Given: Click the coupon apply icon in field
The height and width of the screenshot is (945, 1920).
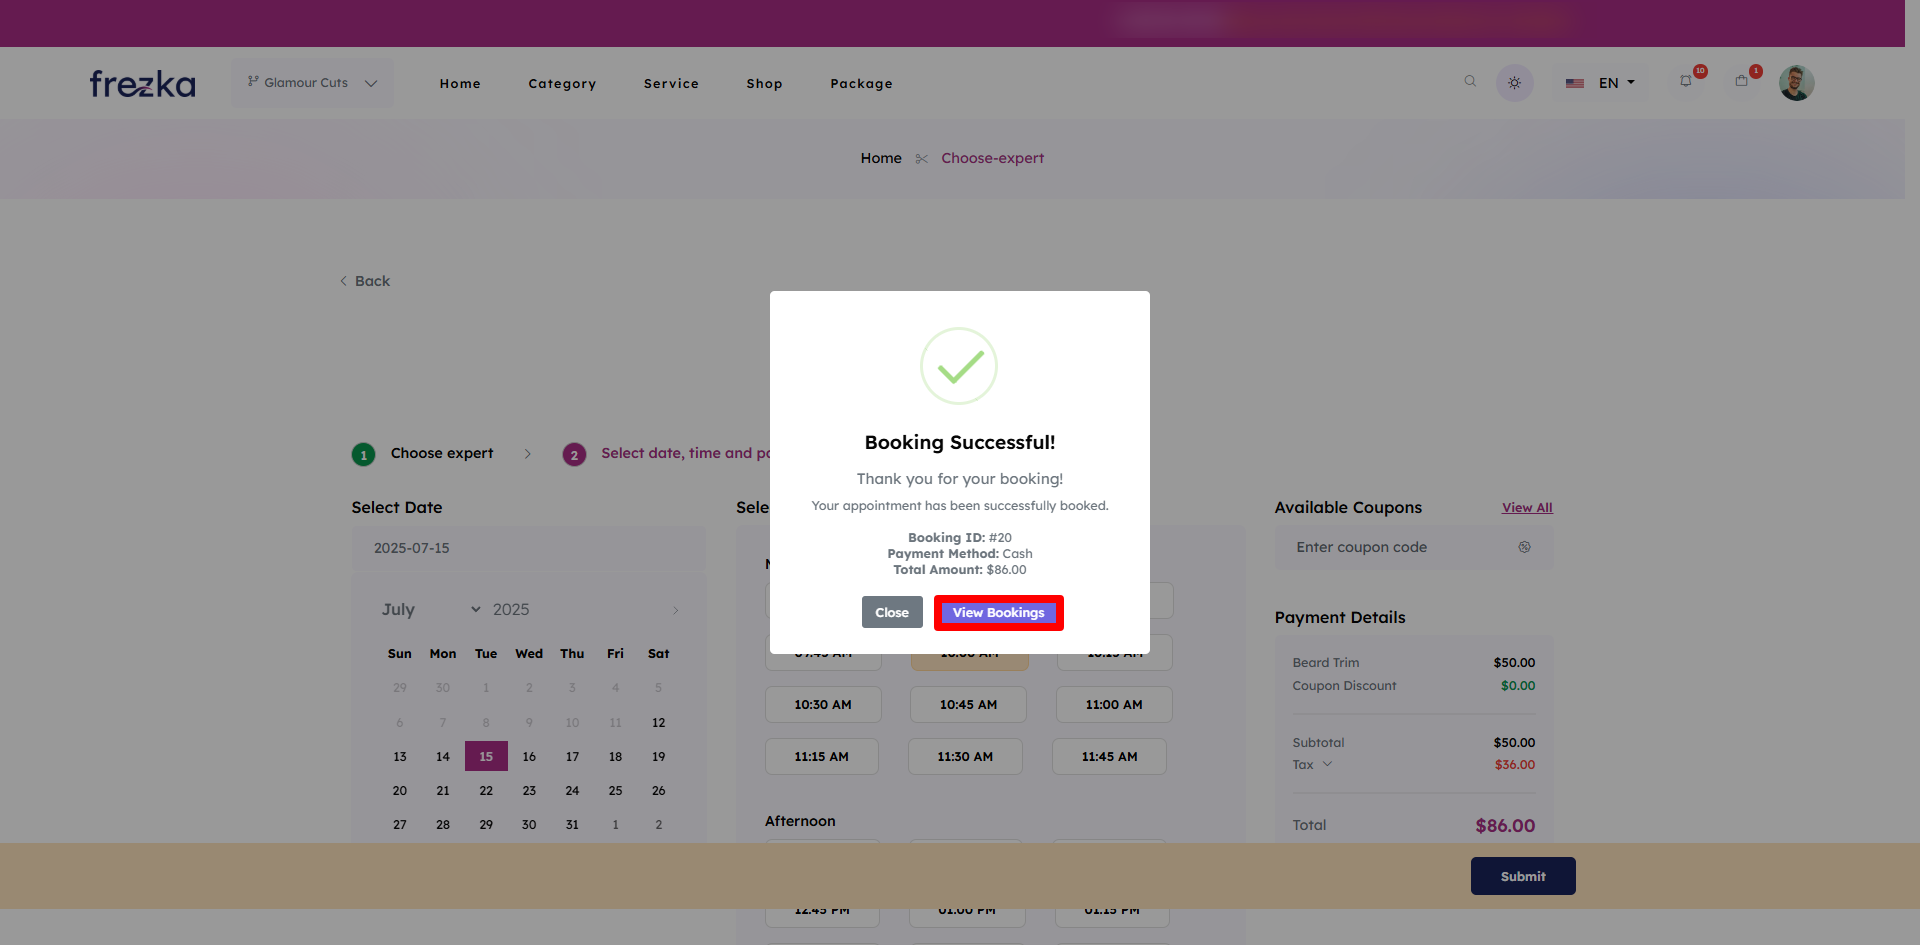Looking at the screenshot, I should click(x=1524, y=547).
